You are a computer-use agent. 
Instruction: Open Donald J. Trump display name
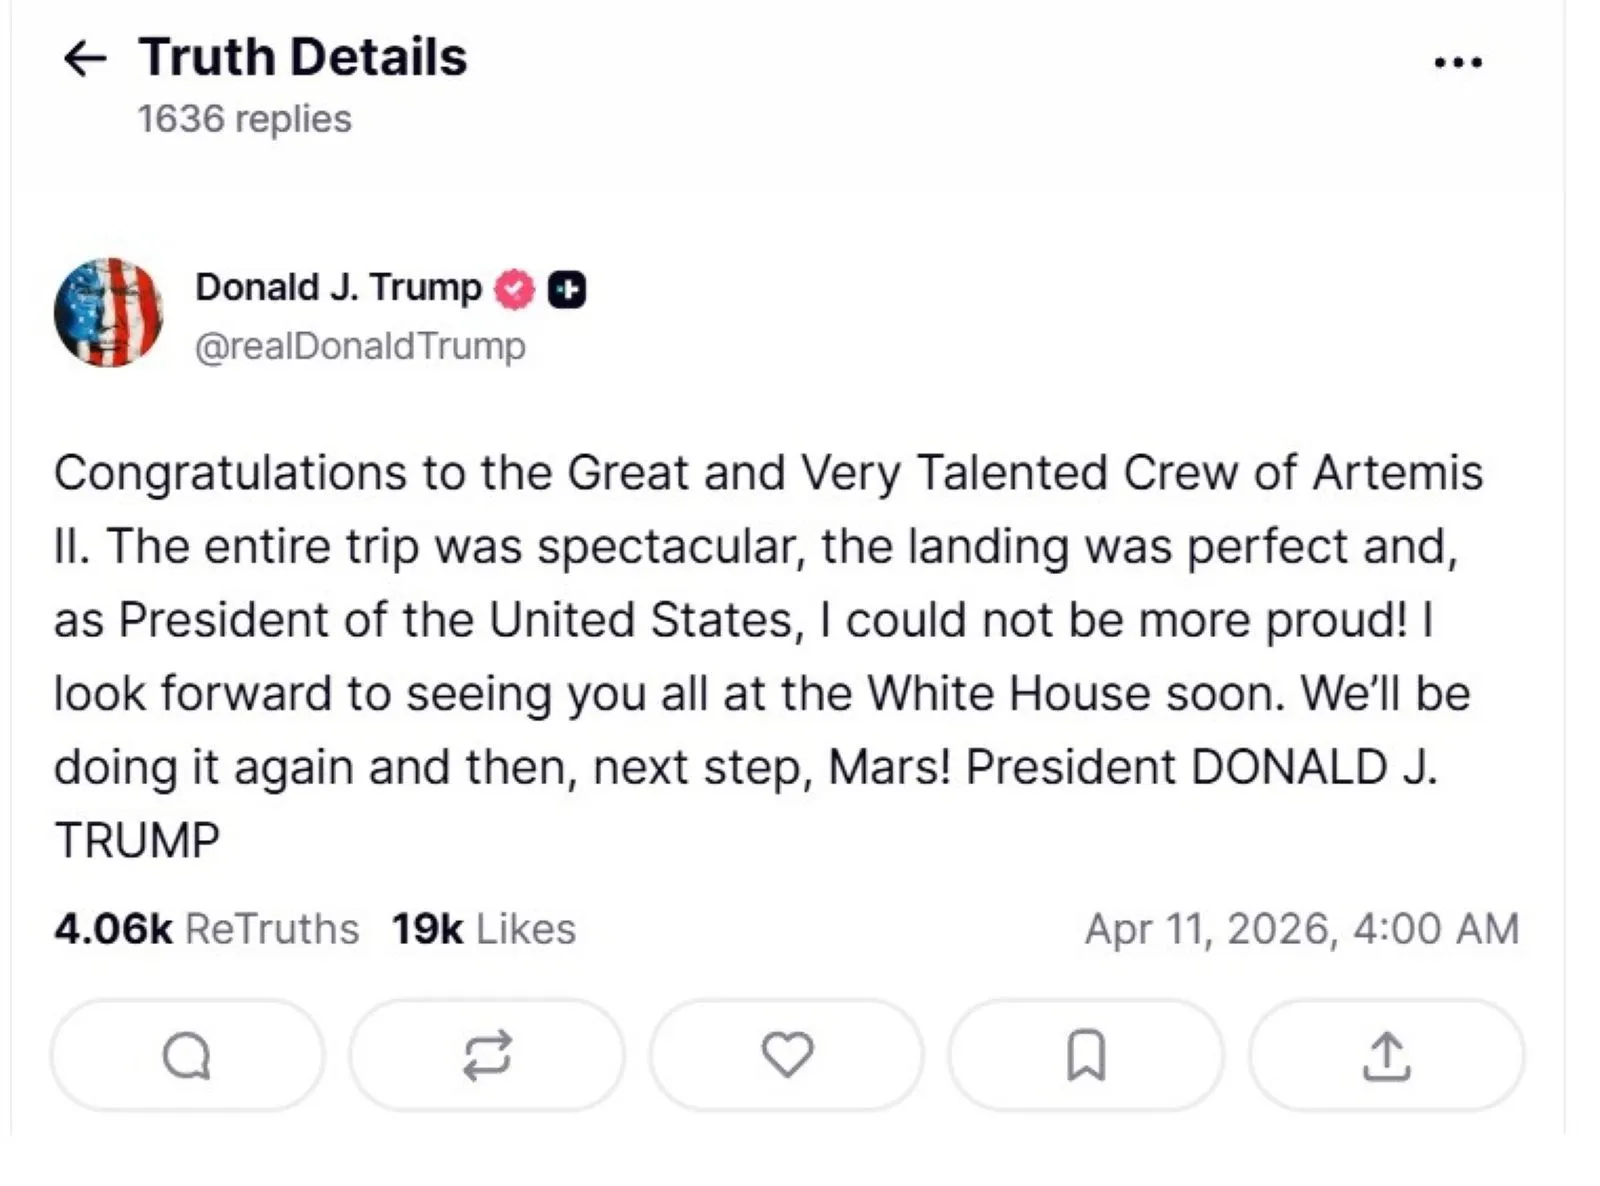[338, 287]
